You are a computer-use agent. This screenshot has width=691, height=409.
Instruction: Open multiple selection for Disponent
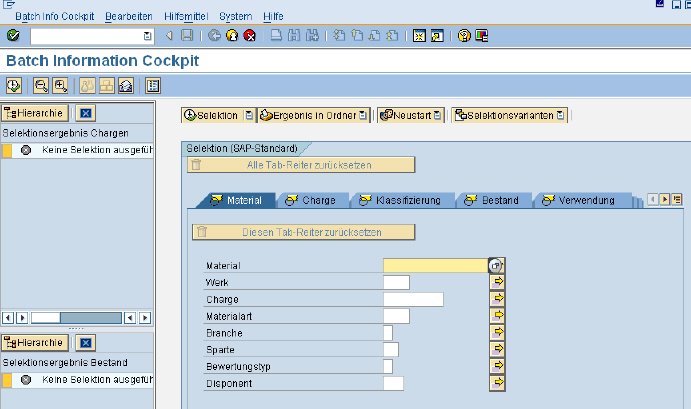[x=498, y=382]
